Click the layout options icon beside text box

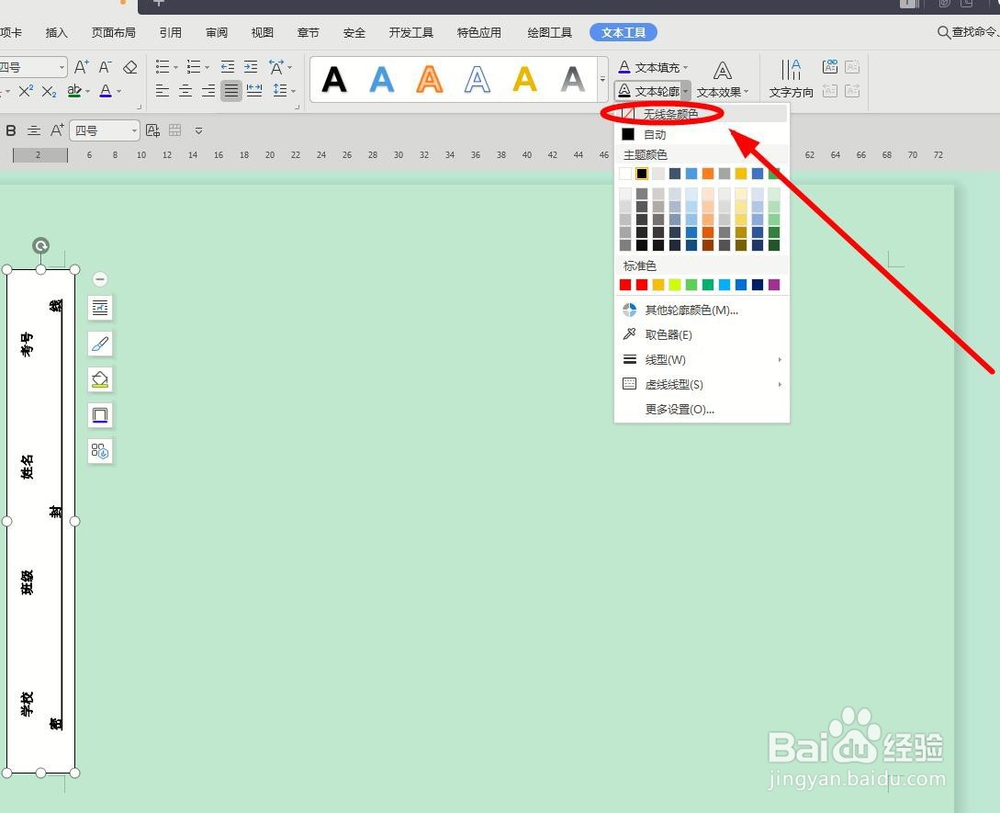[x=100, y=308]
